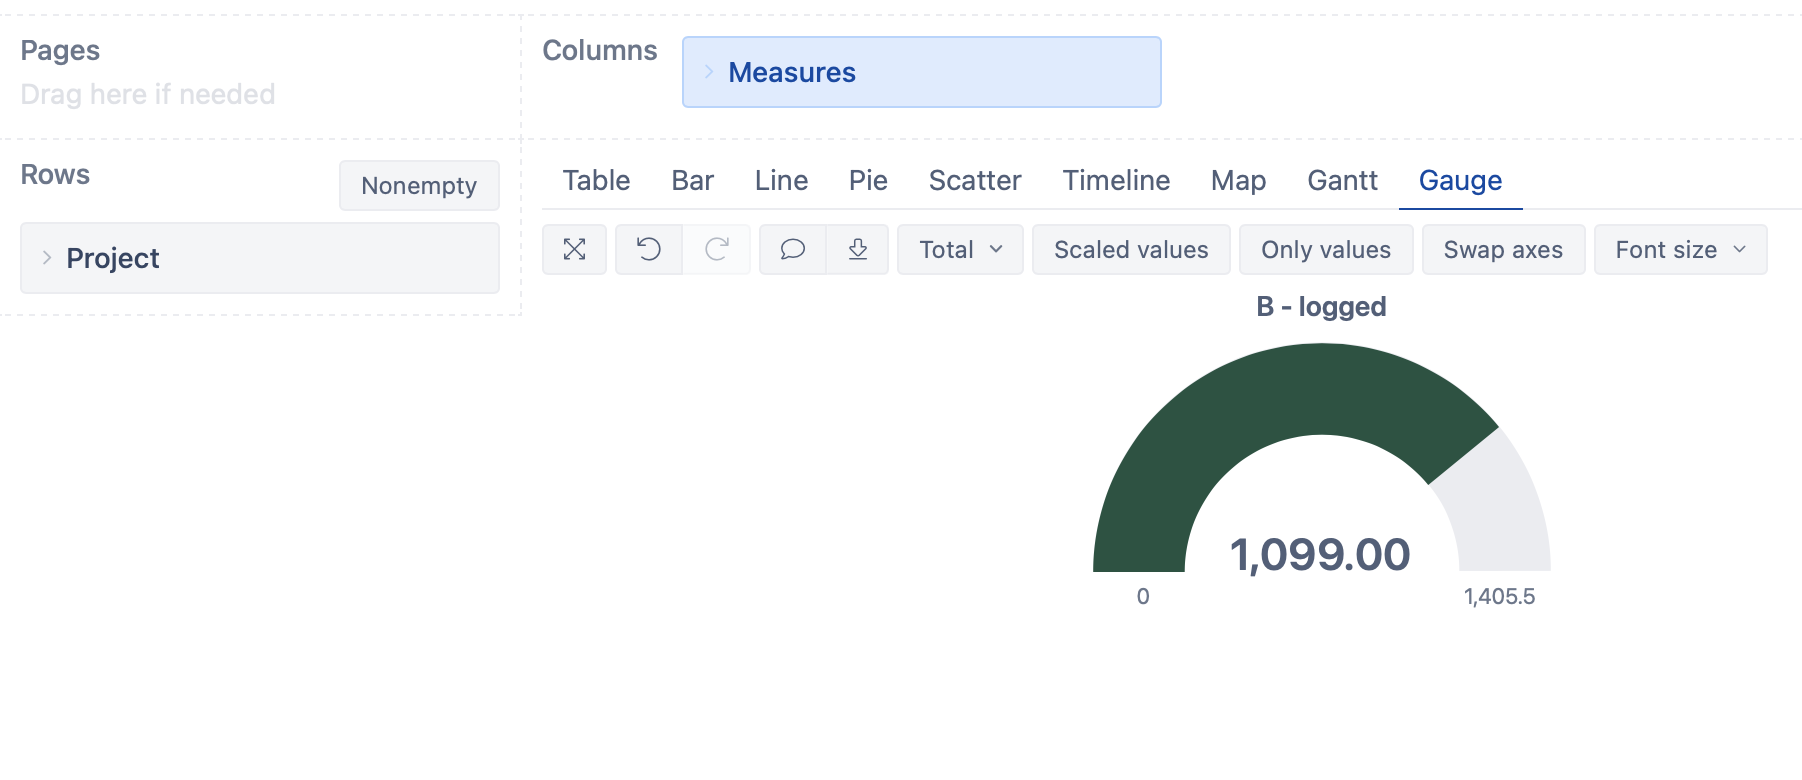Switch to the Table tab

596,180
